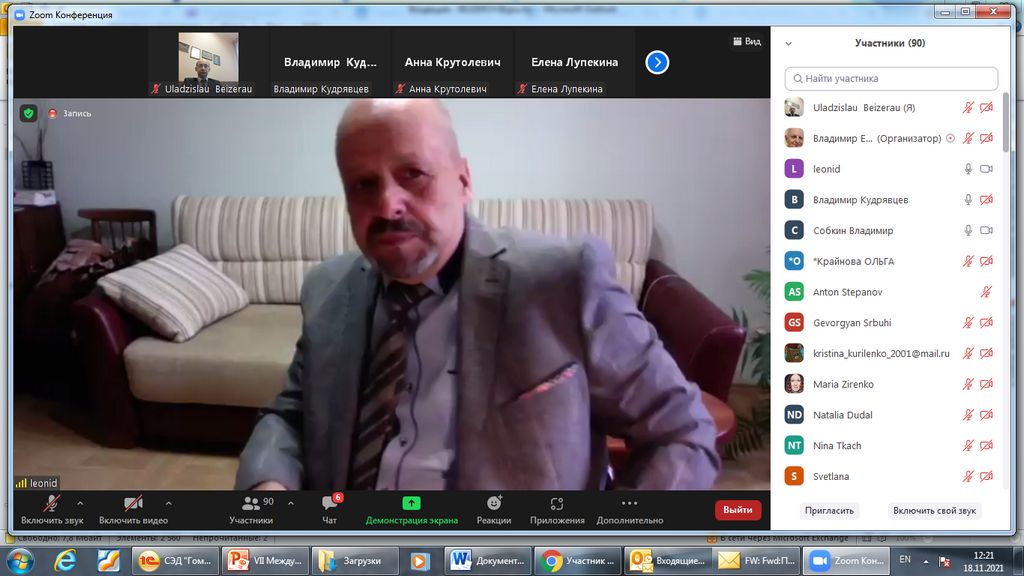Screen dimensions: 1024x576
Task: Open Internet Explorer from taskbar
Action: tap(65, 561)
